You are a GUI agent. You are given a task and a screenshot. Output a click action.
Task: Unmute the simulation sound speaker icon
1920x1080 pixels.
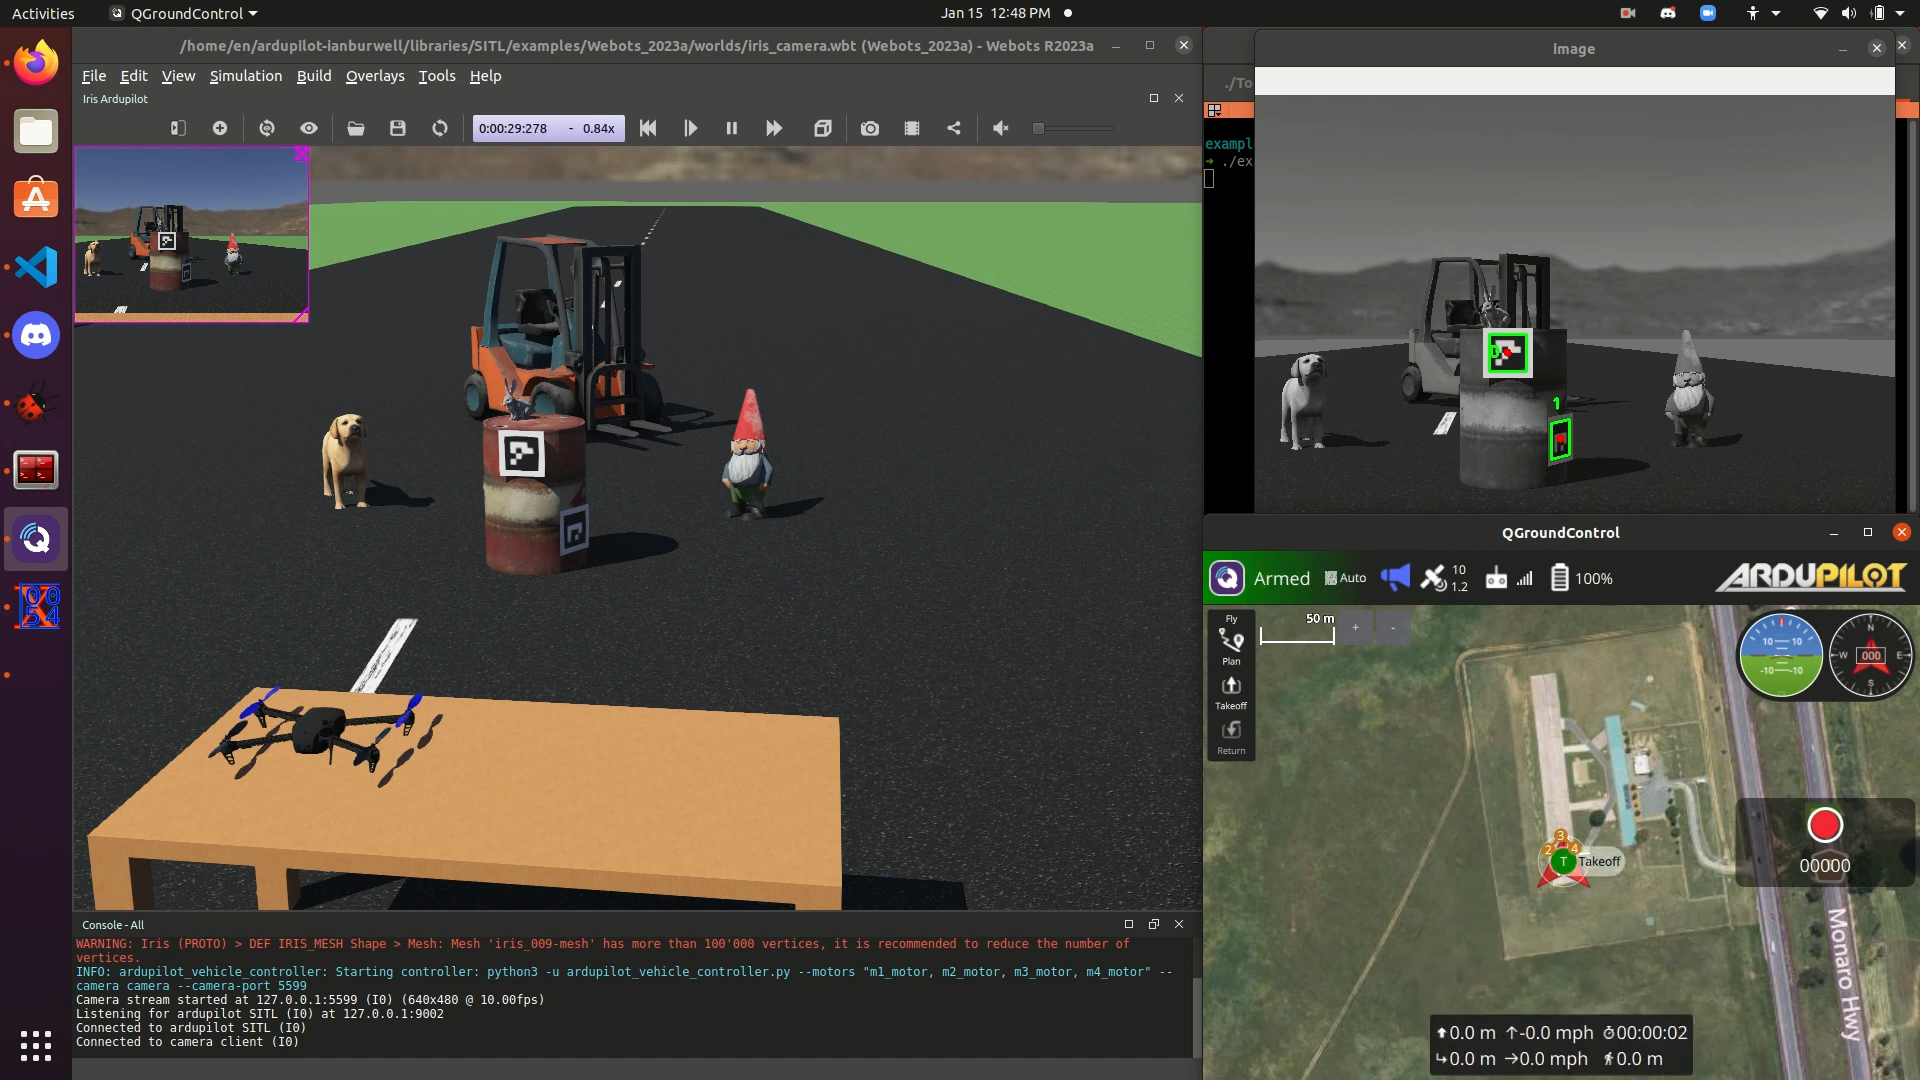pos(1000,128)
